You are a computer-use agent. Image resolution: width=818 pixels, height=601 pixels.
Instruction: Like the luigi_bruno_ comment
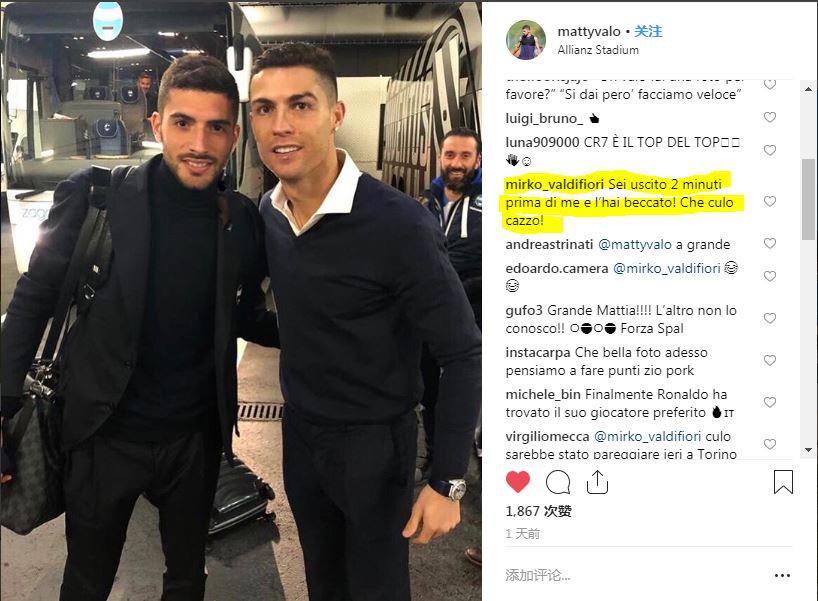coord(769,117)
